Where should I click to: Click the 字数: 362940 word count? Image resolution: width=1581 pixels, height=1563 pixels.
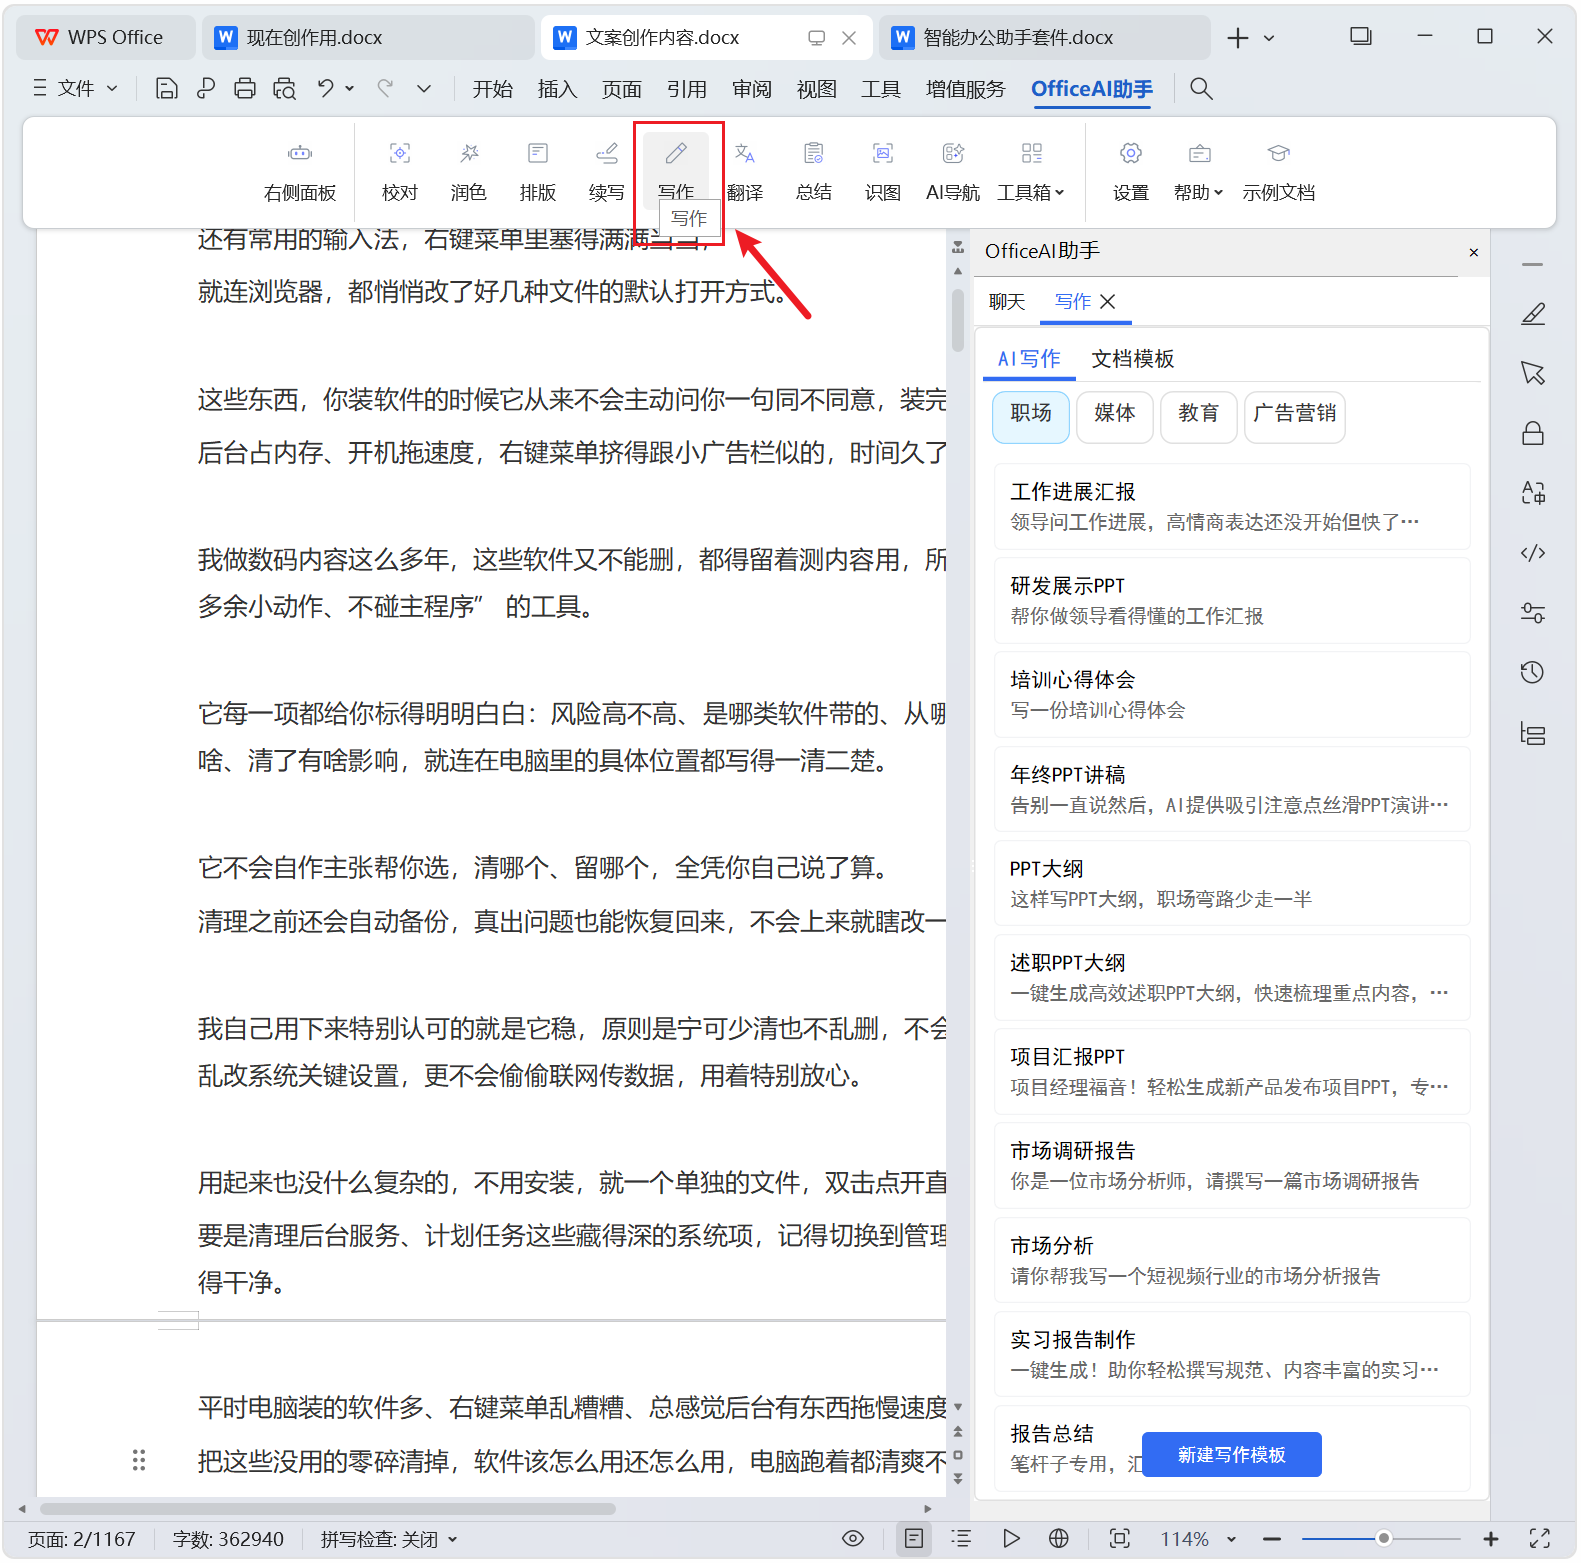pyautogui.click(x=228, y=1539)
